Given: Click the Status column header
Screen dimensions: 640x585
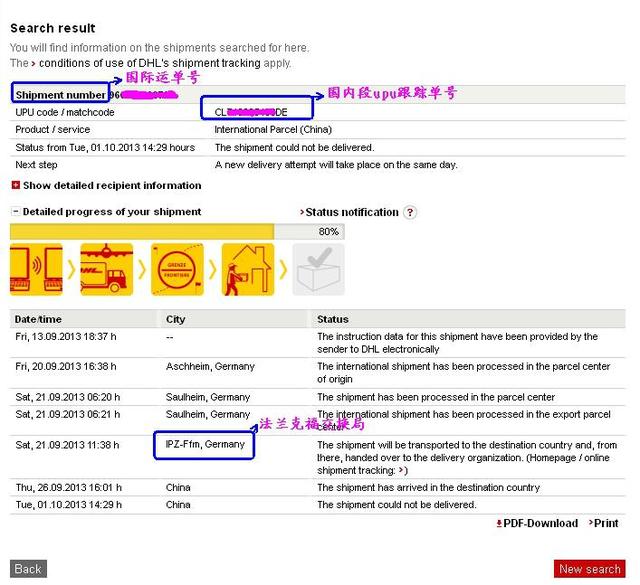Looking at the screenshot, I should pyautogui.click(x=333, y=319).
